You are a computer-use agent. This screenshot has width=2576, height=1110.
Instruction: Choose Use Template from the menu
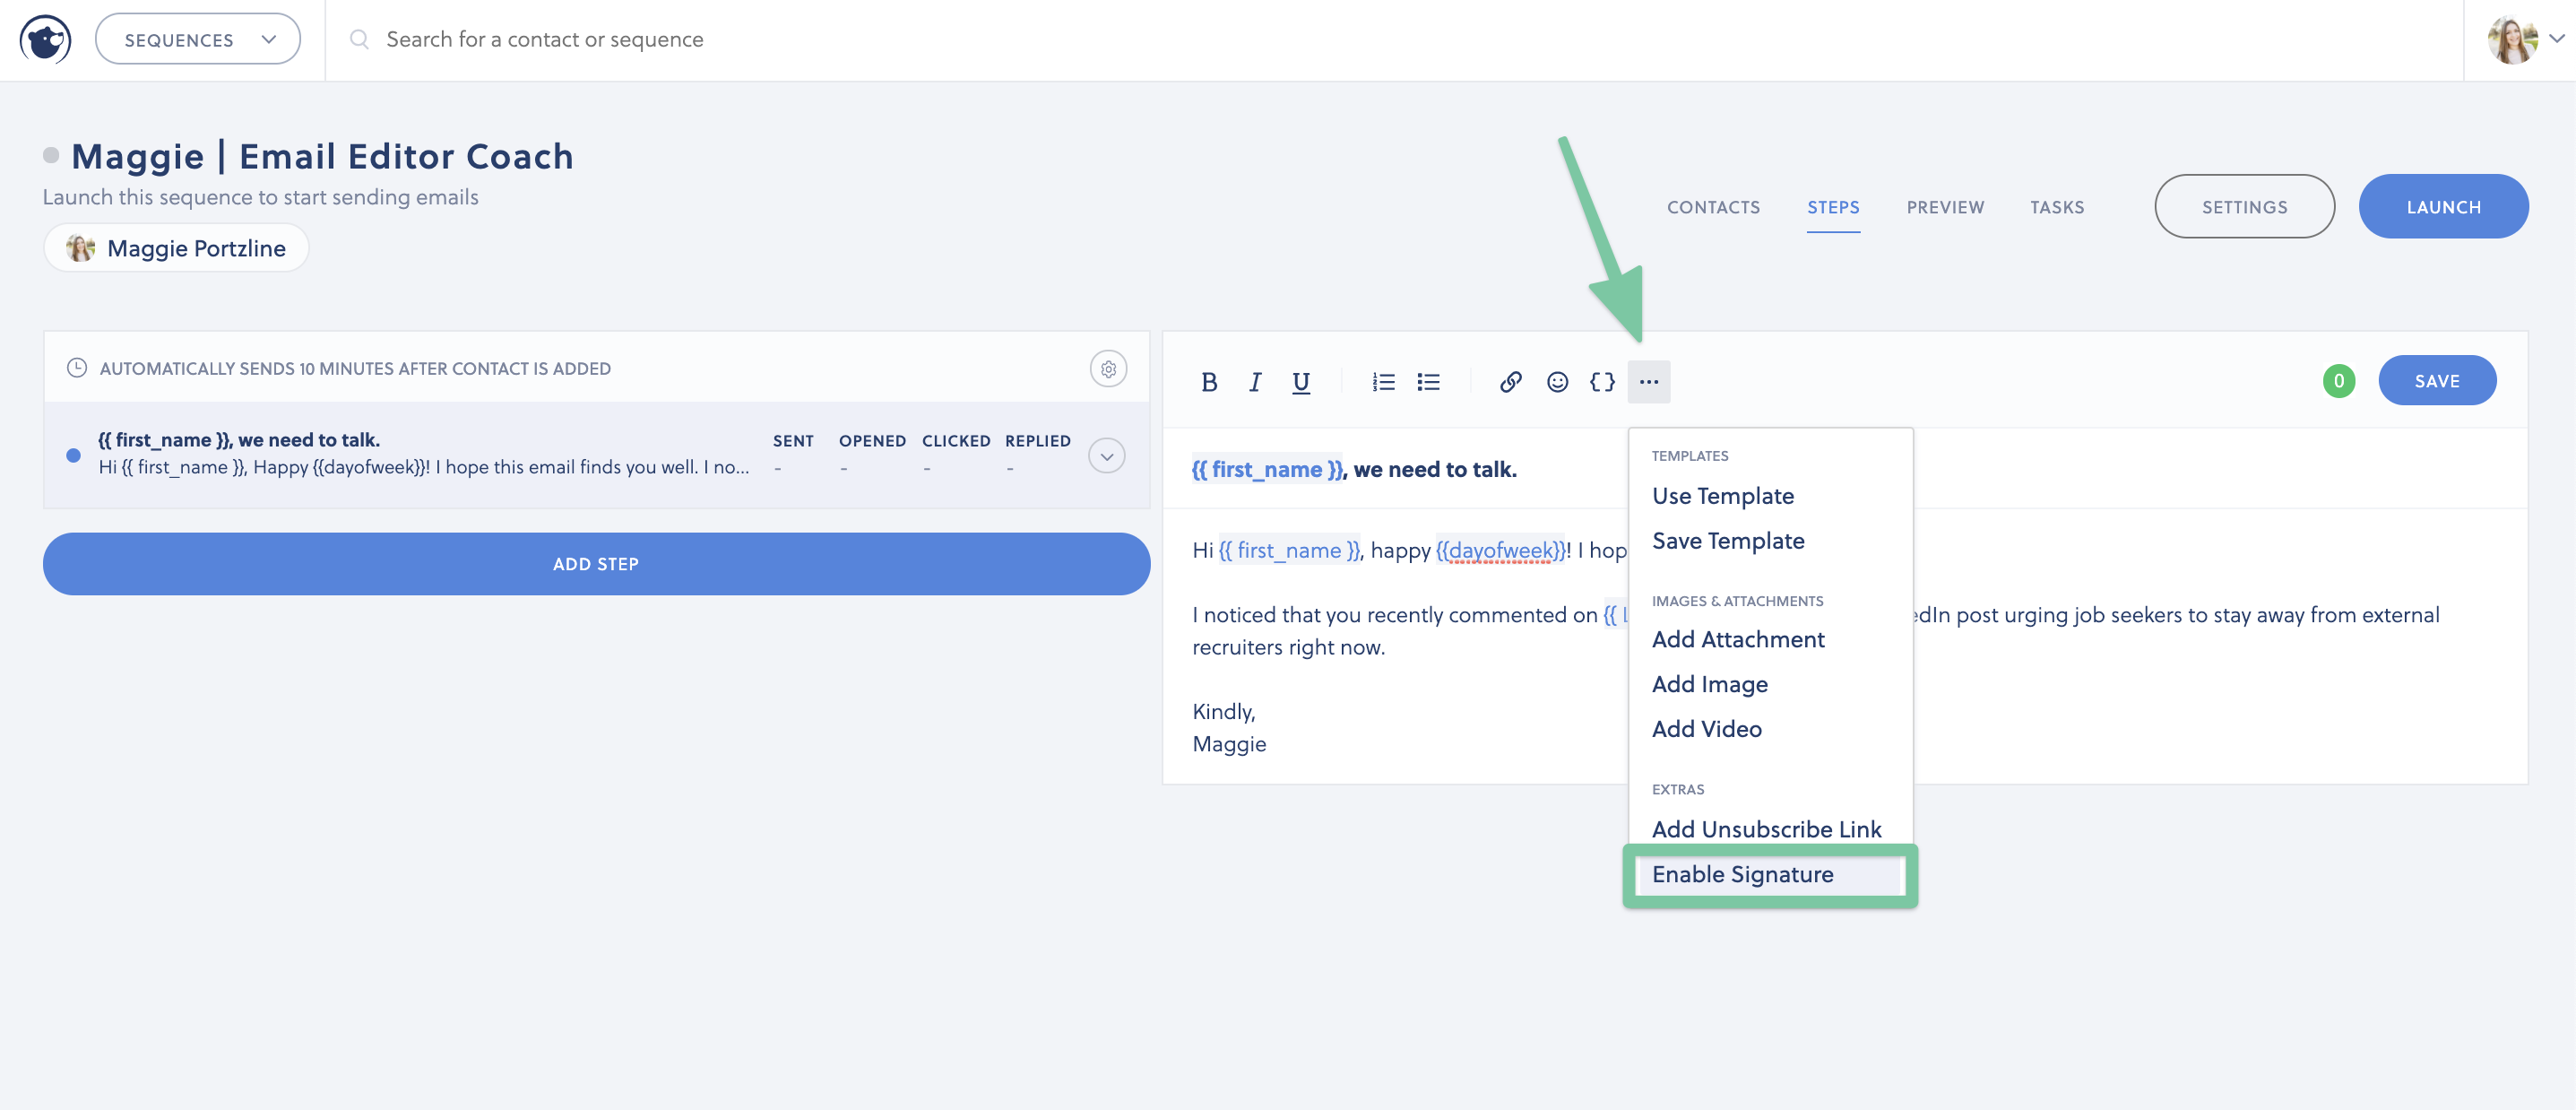(x=1722, y=496)
